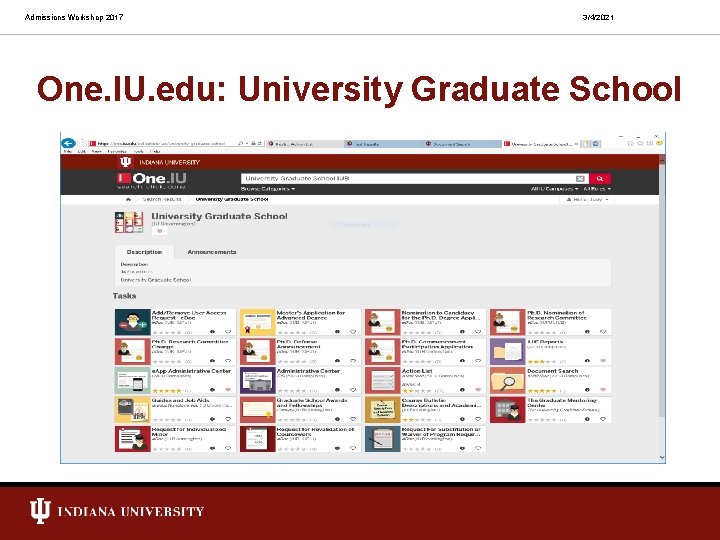Open the Course Bulletin Descriptions note icon
Screen dimensions: 720x540
point(382,410)
